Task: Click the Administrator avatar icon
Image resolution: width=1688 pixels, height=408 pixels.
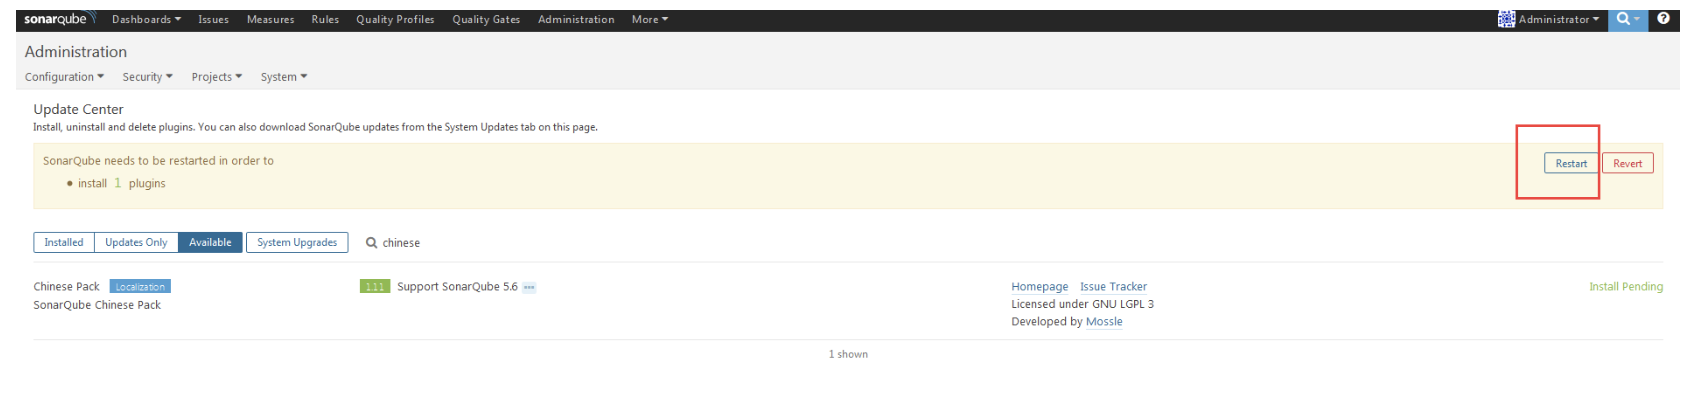Action: coord(1506,19)
